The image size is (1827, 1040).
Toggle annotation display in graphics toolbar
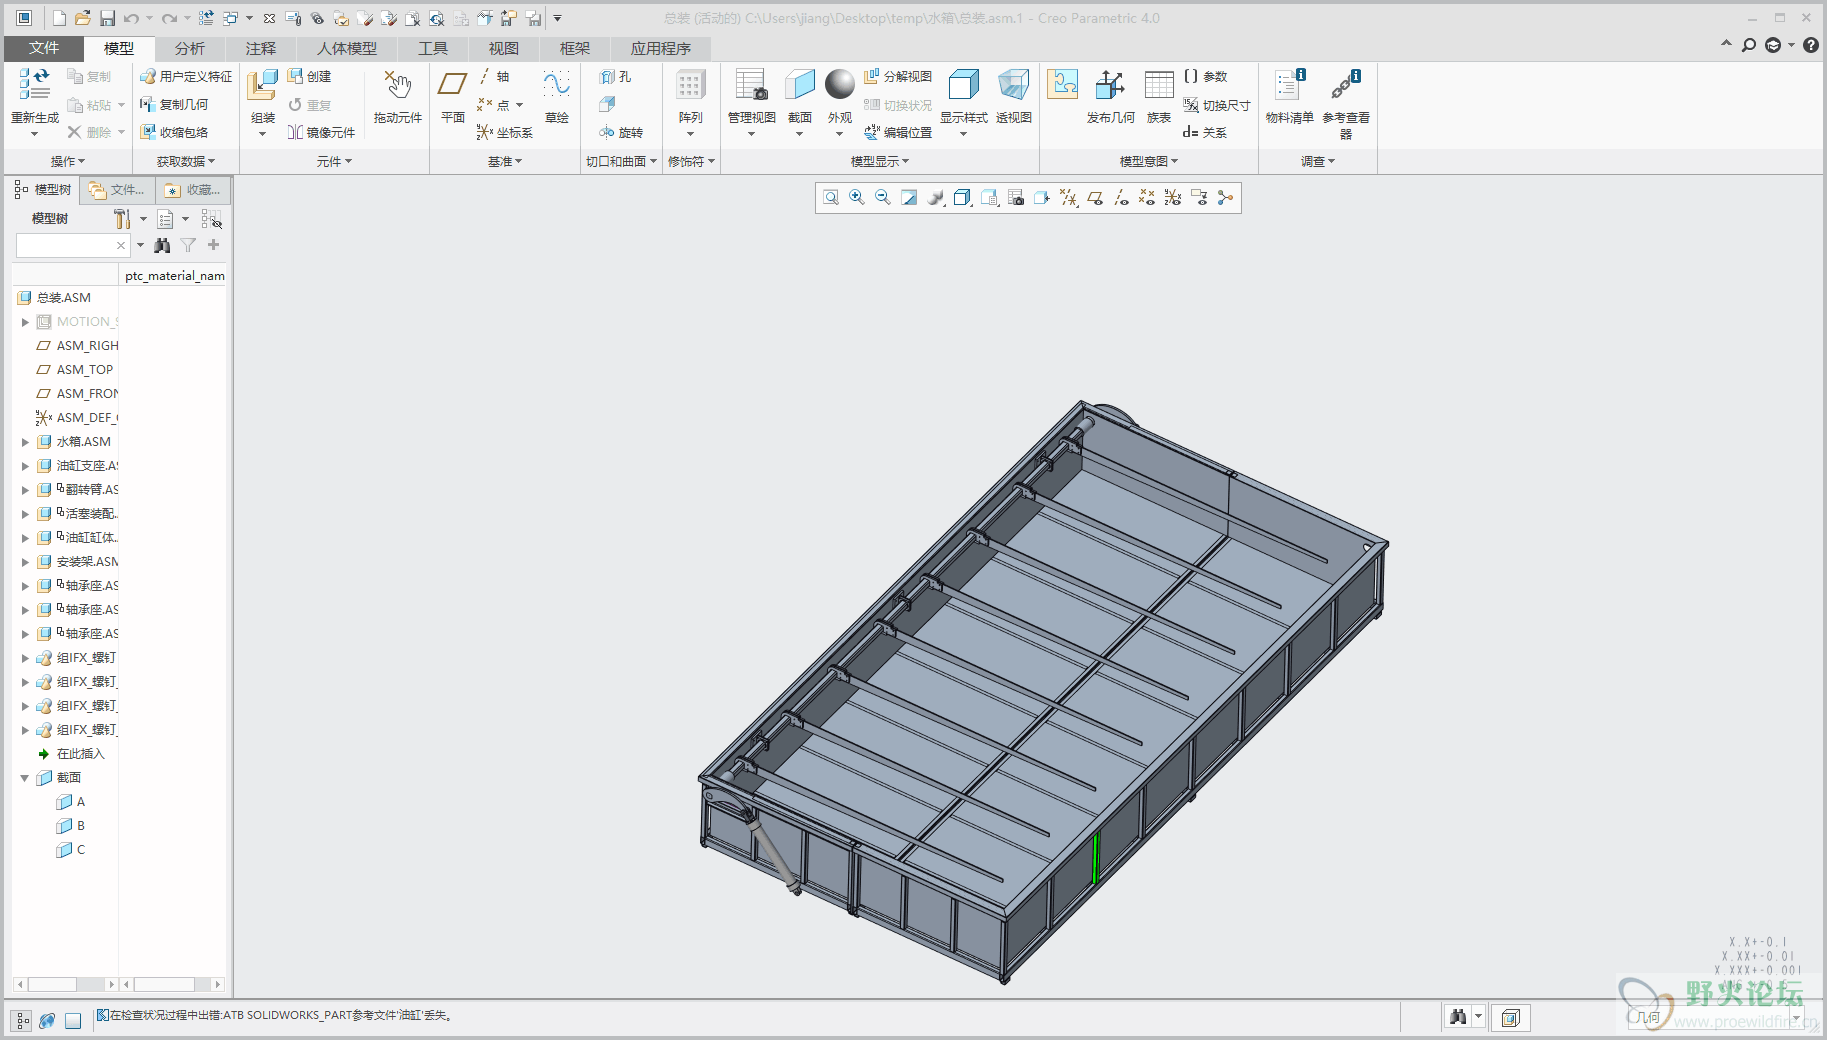point(1199,198)
